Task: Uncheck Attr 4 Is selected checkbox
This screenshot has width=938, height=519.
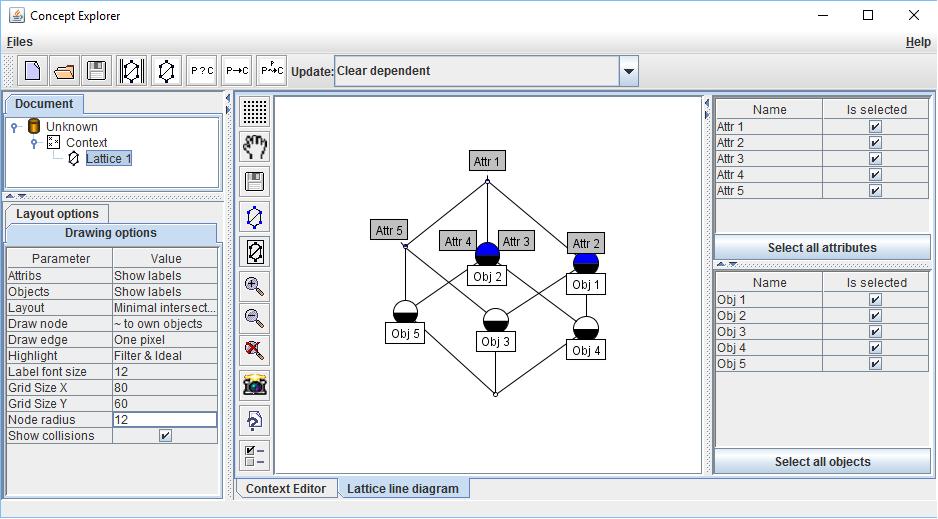Action: [x=875, y=175]
